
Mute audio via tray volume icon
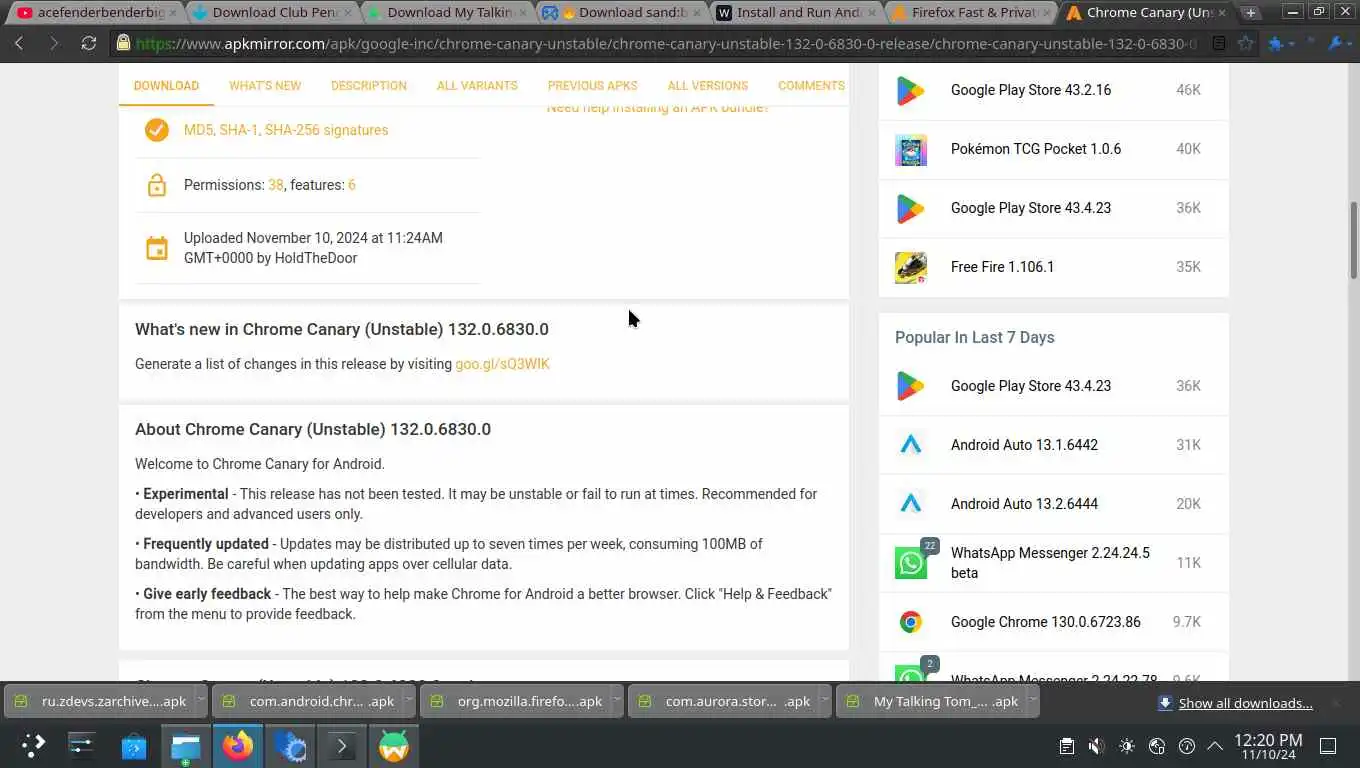1096,746
